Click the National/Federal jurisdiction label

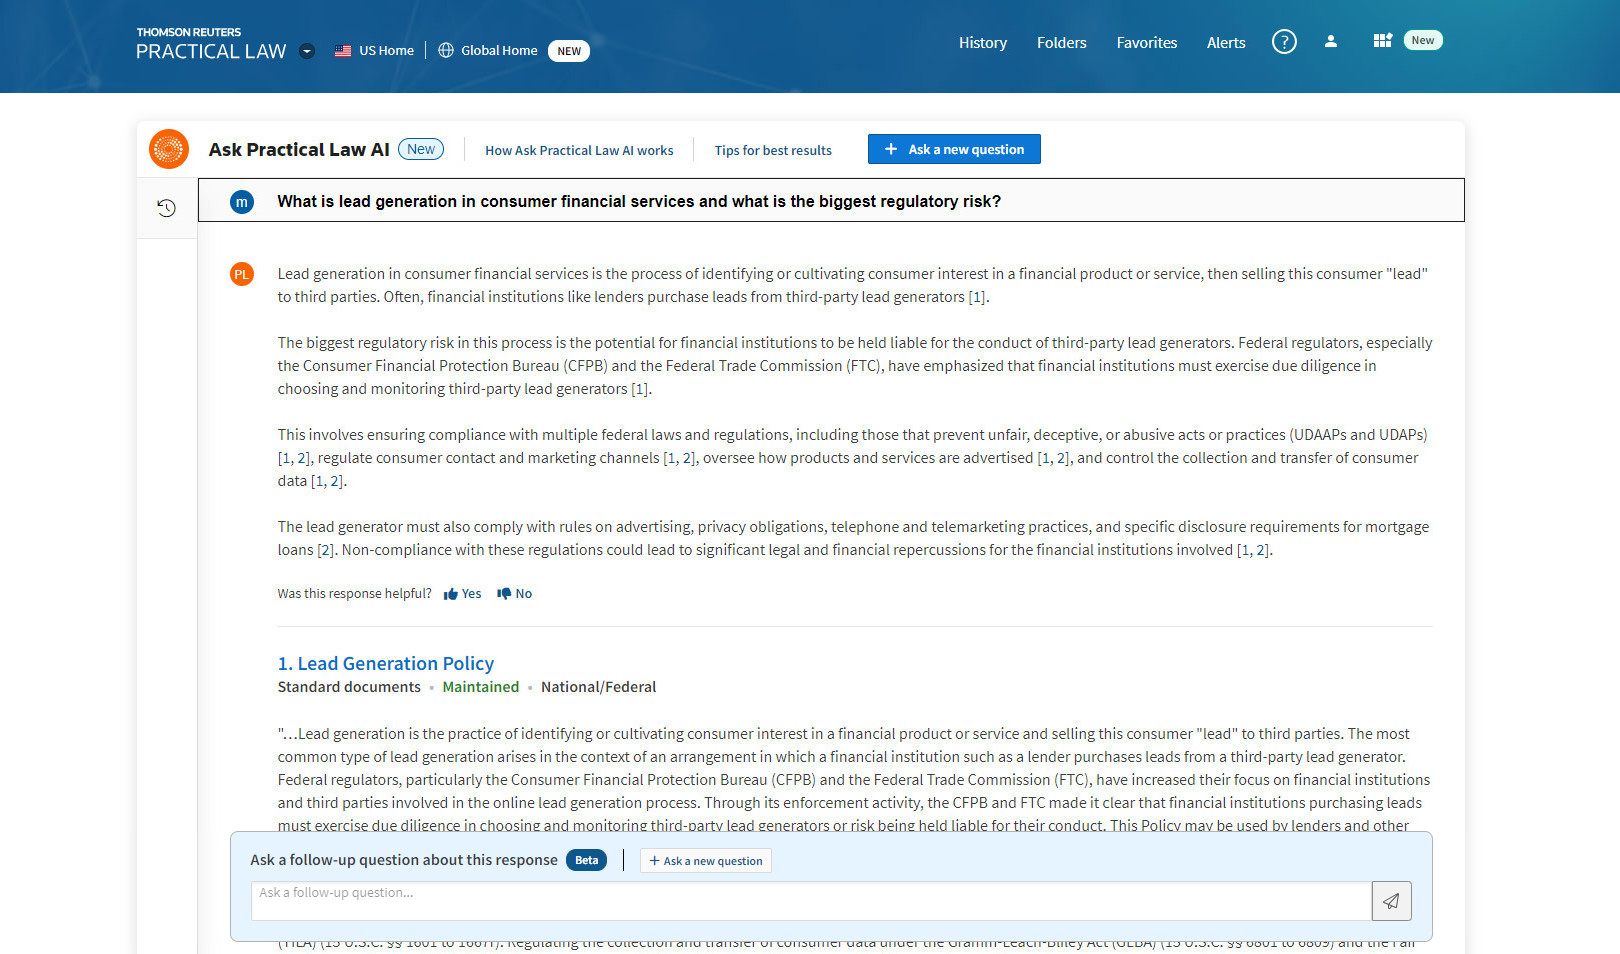pos(599,687)
